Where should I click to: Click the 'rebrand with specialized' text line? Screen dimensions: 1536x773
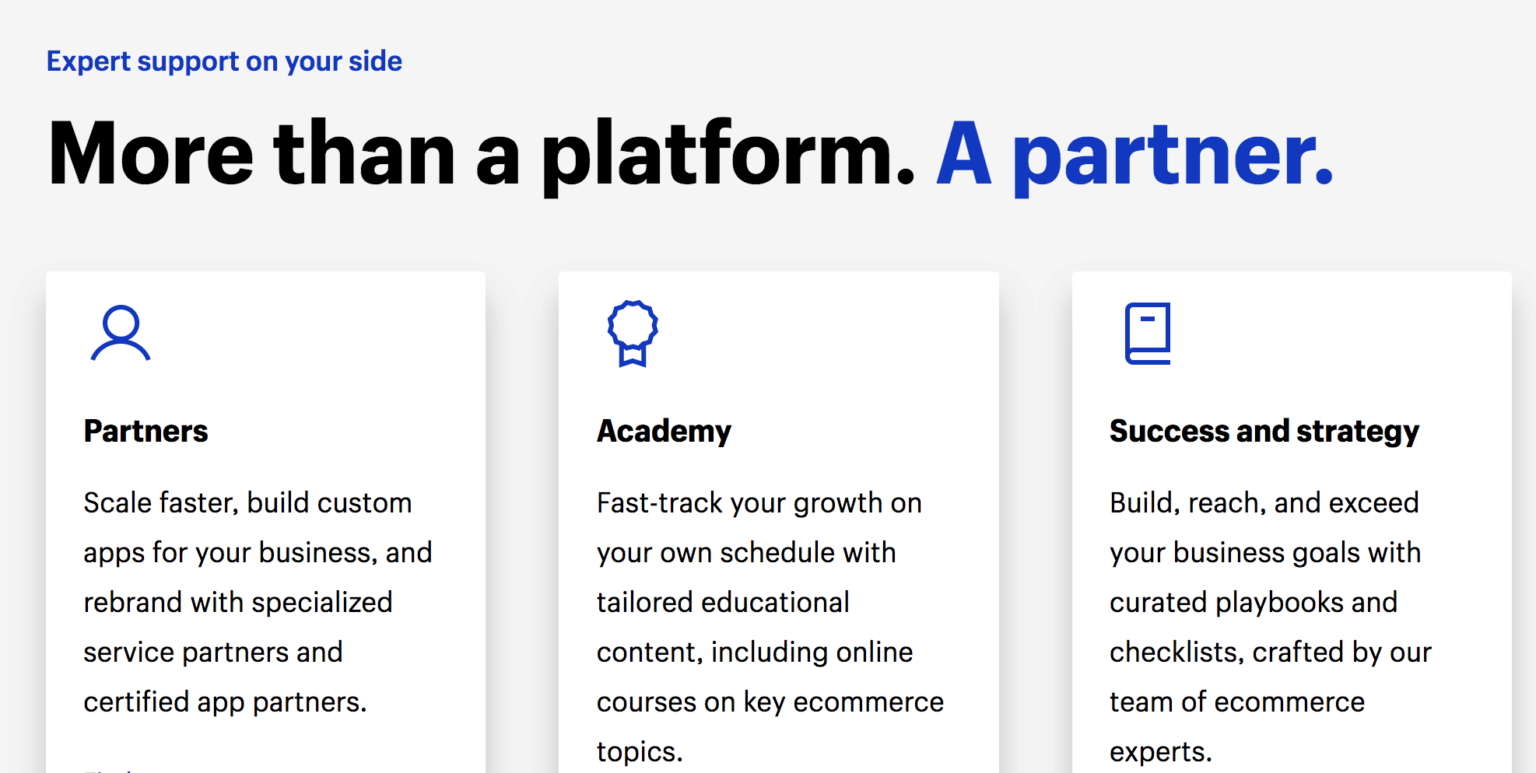point(238,602)
